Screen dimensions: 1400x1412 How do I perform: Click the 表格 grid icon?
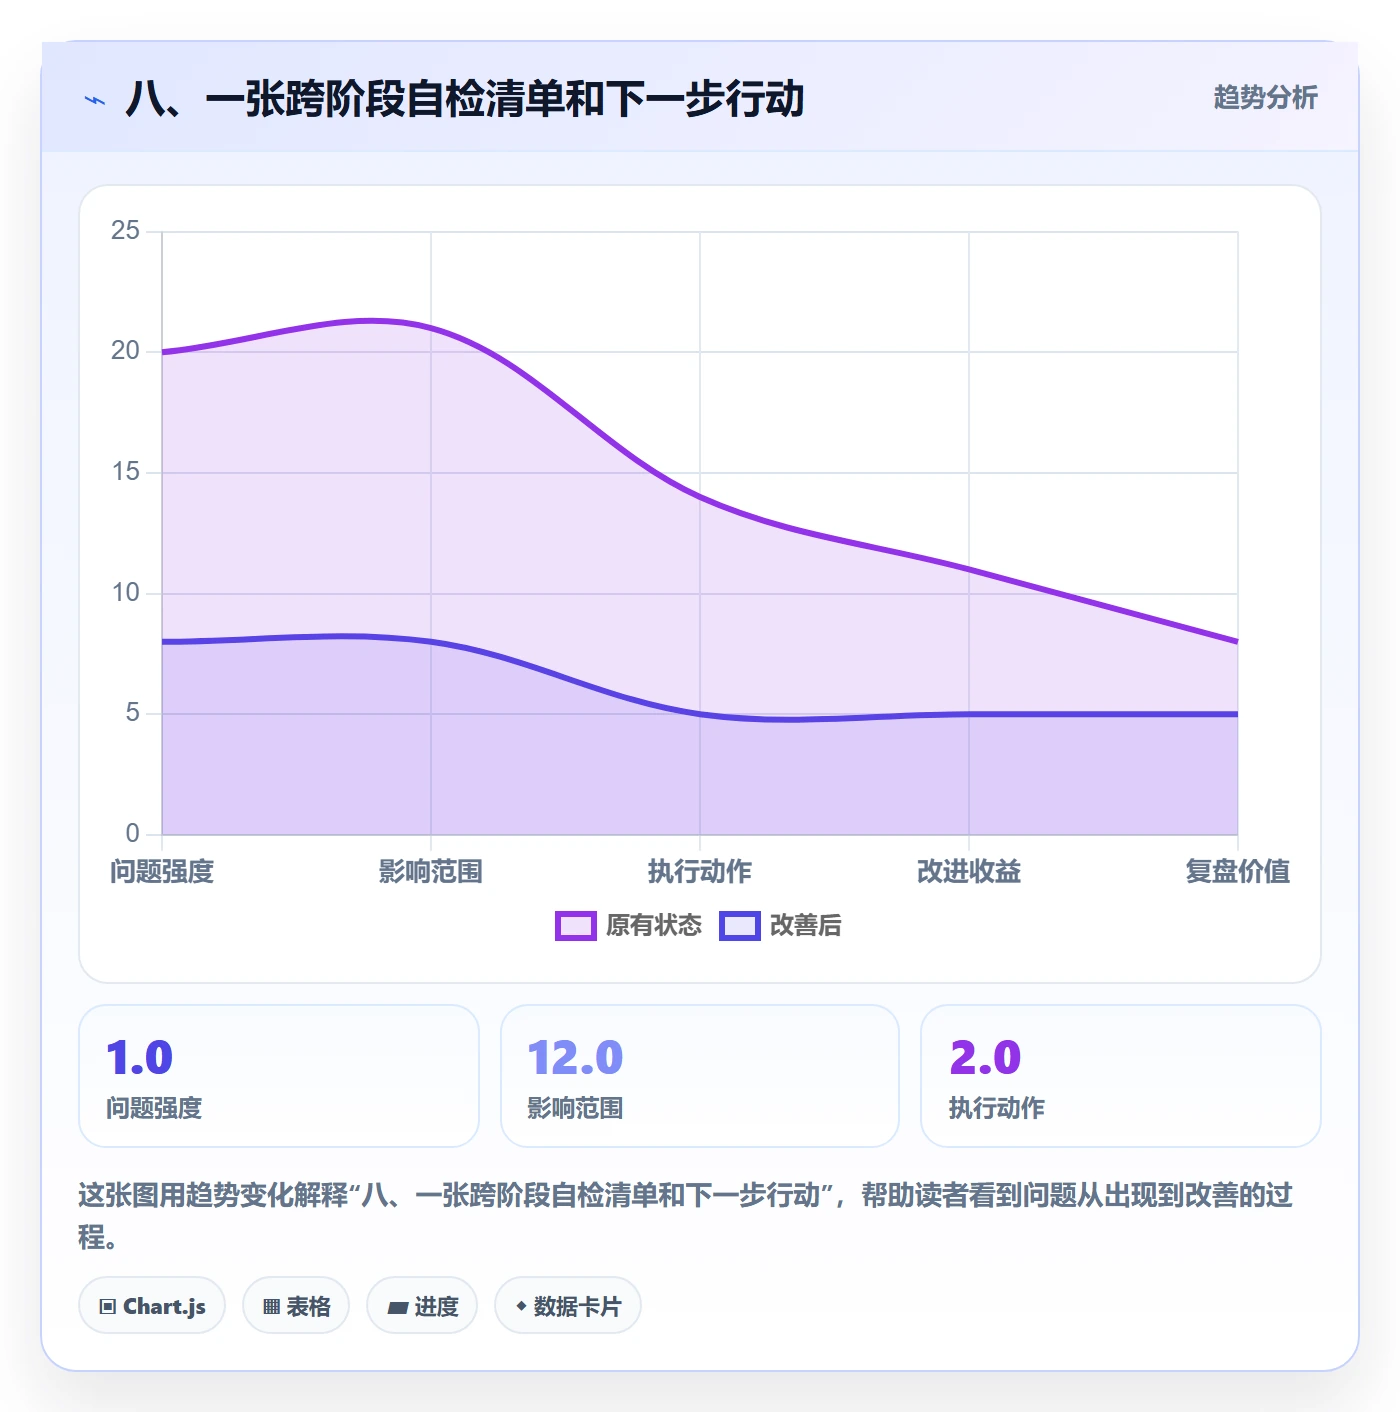[271, 1306]
